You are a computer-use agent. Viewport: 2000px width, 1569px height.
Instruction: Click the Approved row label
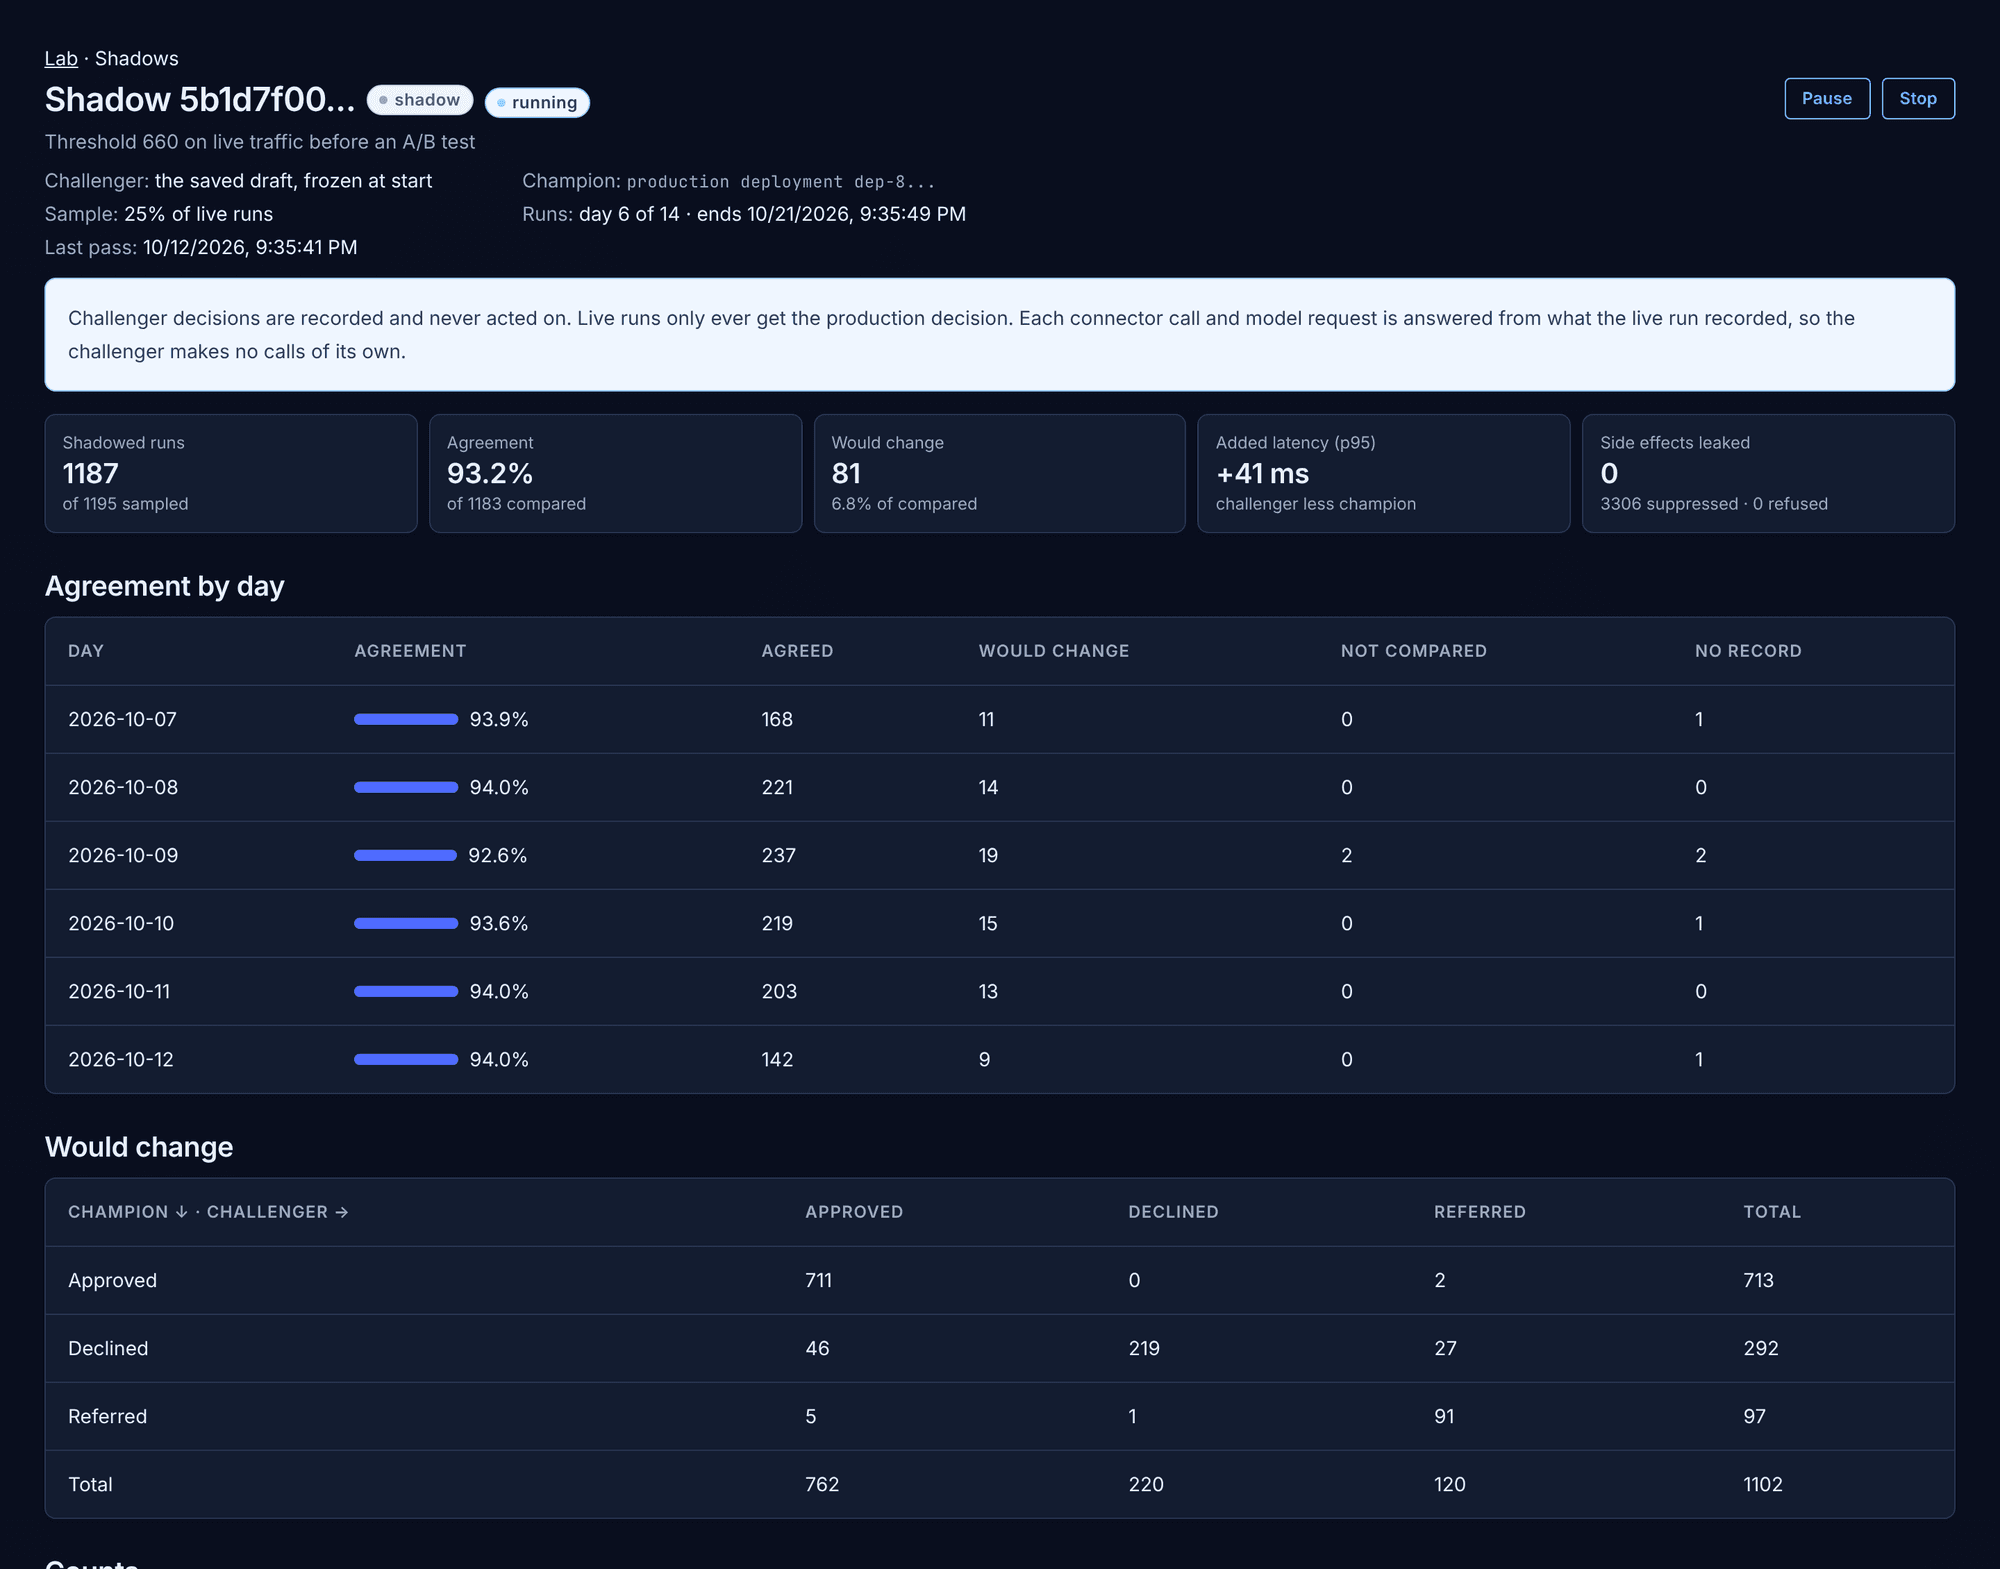(112, 1280)
